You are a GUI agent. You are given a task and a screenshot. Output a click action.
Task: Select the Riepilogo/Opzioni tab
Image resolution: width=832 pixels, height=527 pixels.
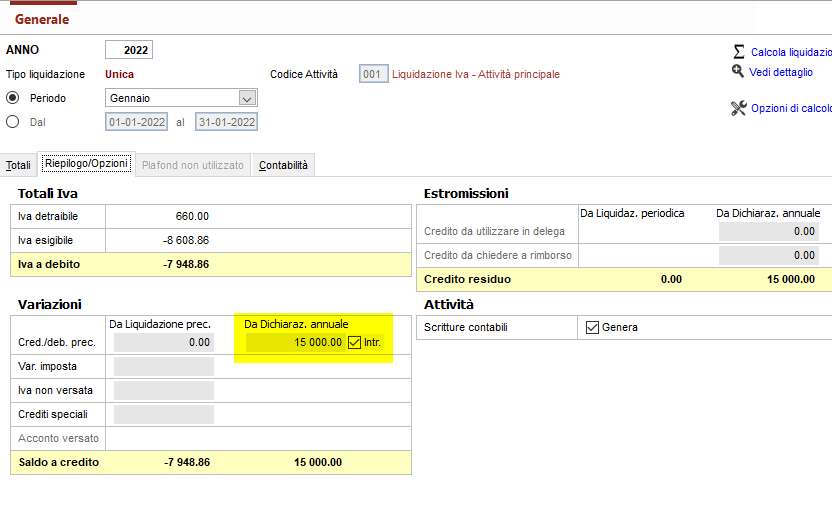86,163
